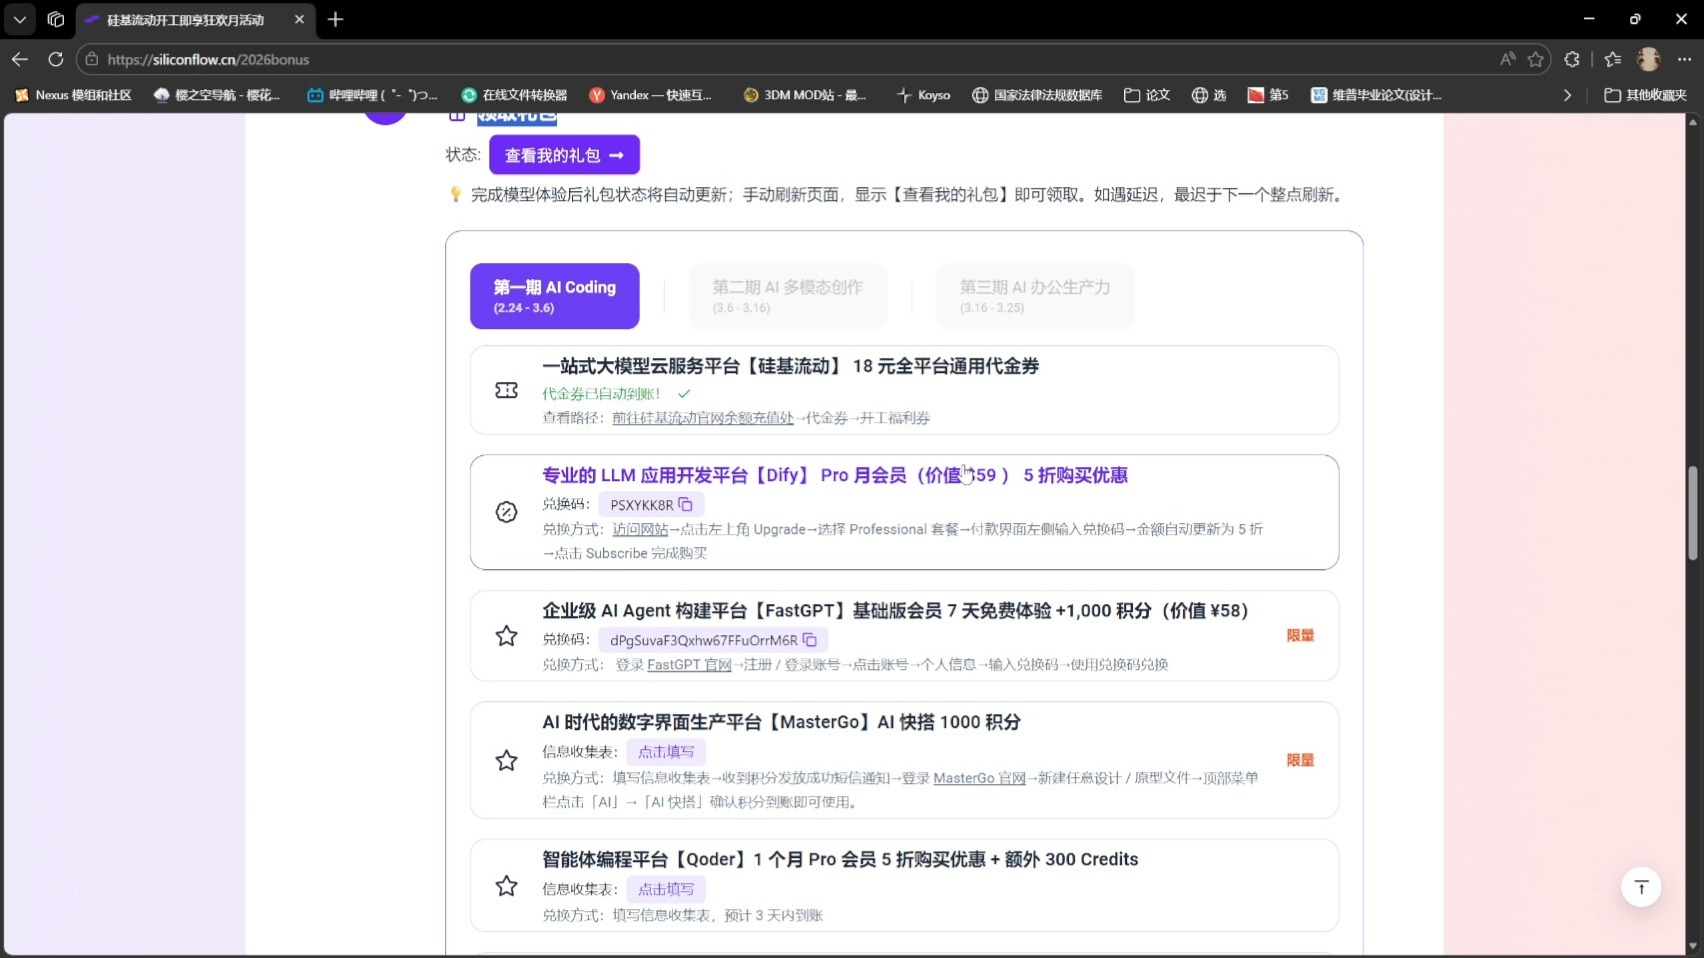The image size is (1704, 958).
Task: View site information lock icon
Action: coord(92,59)
